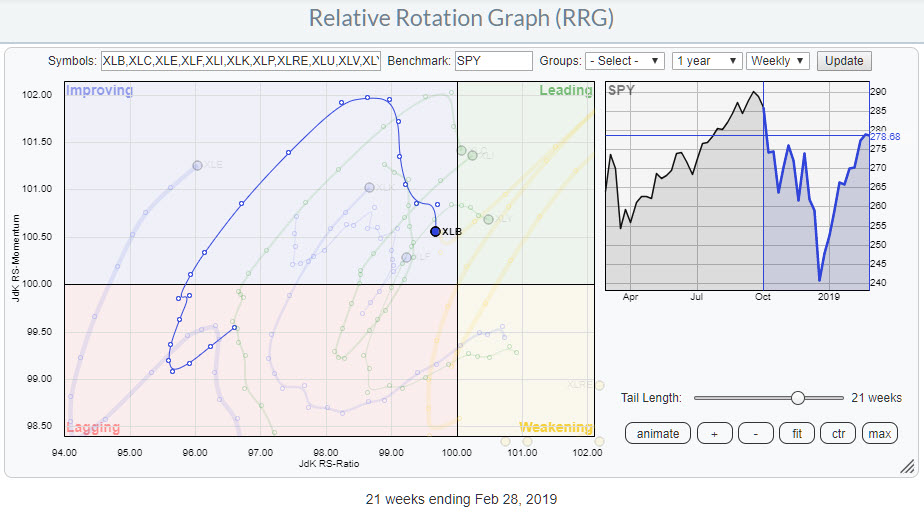Open the Groups Select dropdown
Image resolution: width=924 pixels, height=512 pixels.
[x=625, y=61]
